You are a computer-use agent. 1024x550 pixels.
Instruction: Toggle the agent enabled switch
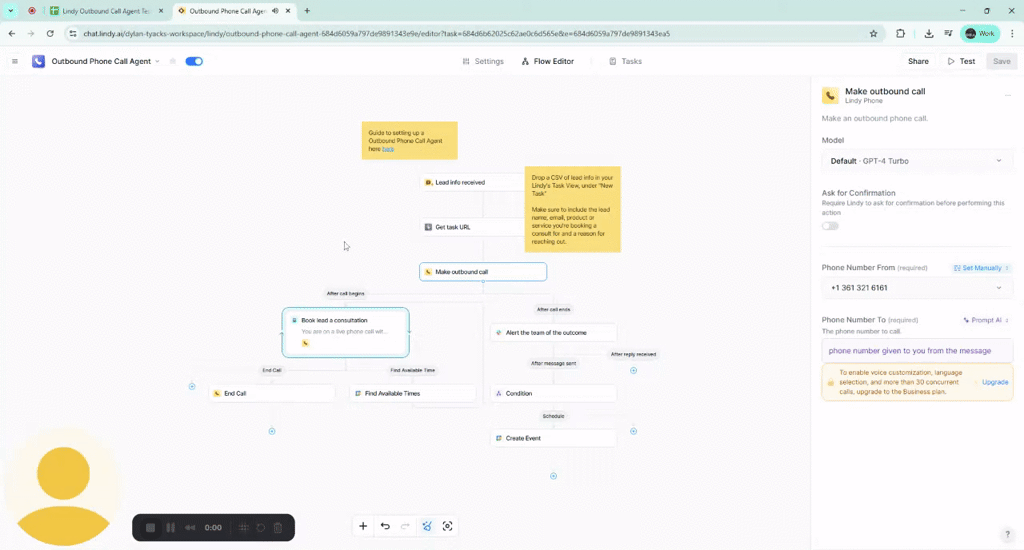[x=194, y=62]
